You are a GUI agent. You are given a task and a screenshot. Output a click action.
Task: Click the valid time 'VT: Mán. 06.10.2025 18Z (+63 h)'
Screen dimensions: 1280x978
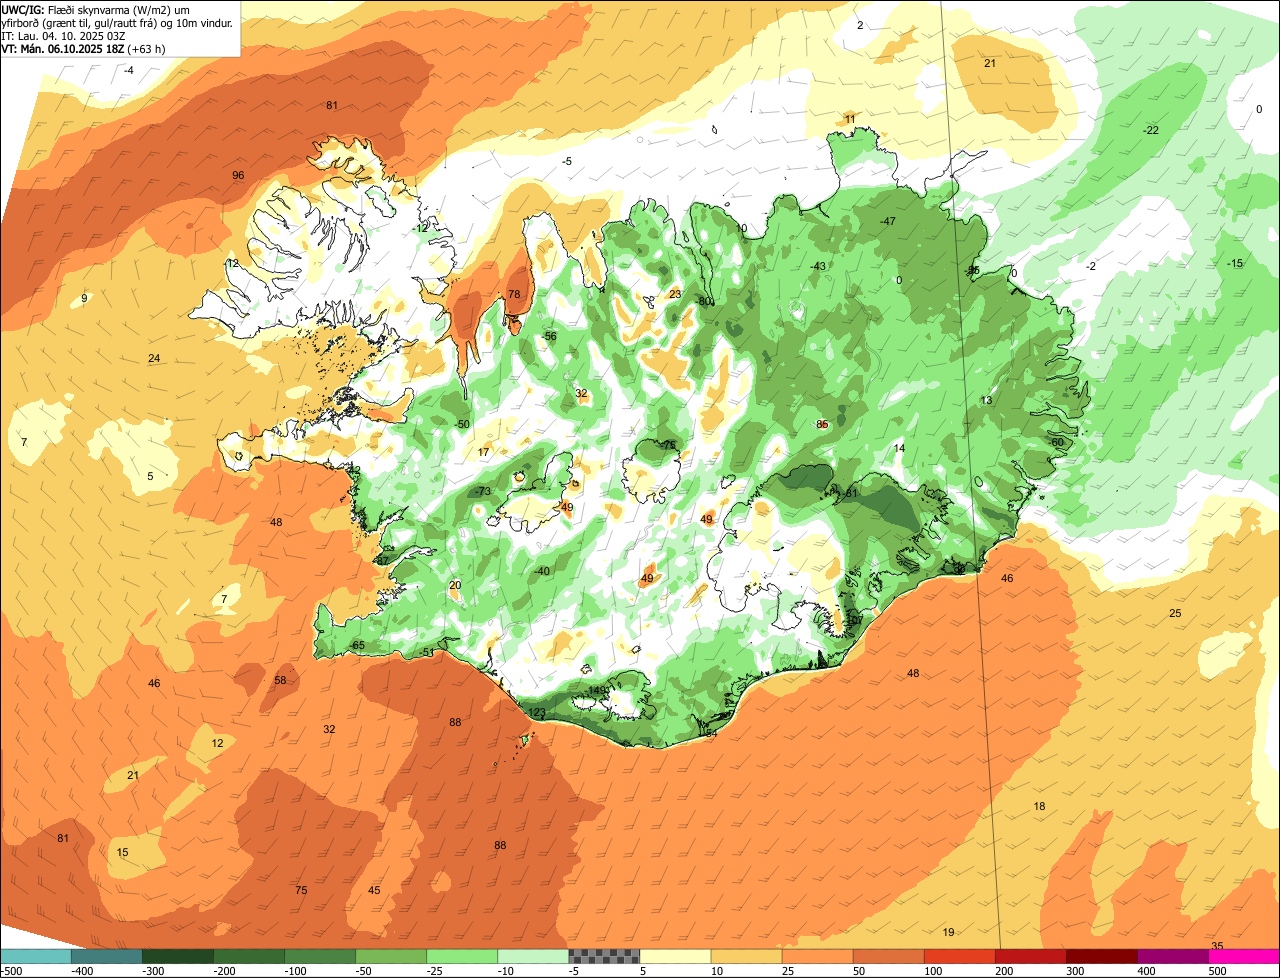83,48
